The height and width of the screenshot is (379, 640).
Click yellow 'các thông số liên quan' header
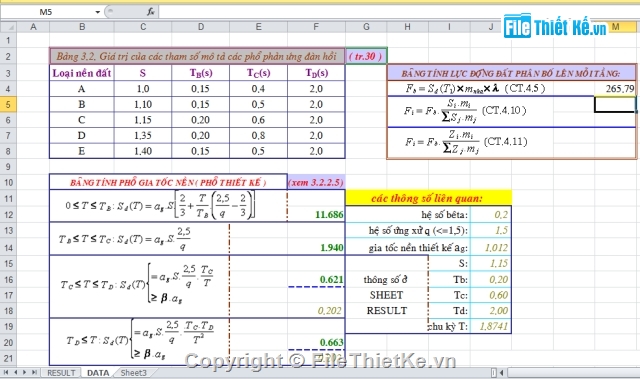pos(428,198)
